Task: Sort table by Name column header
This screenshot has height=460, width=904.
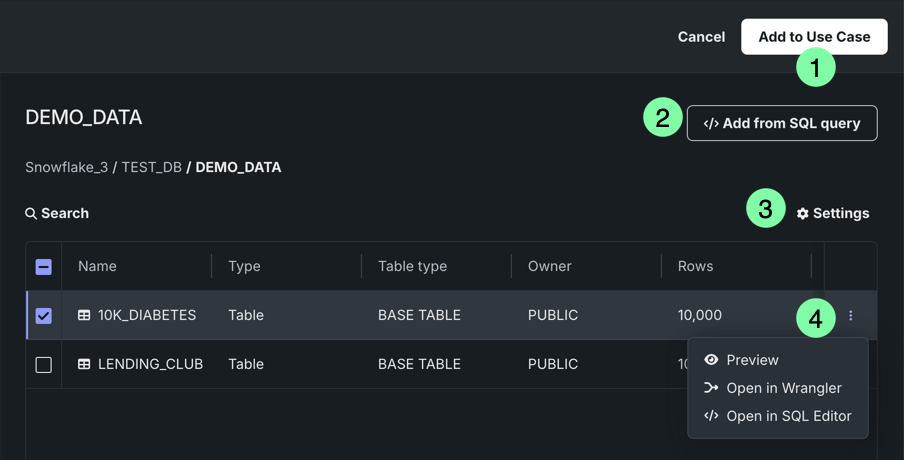Action: coord(98,266)
